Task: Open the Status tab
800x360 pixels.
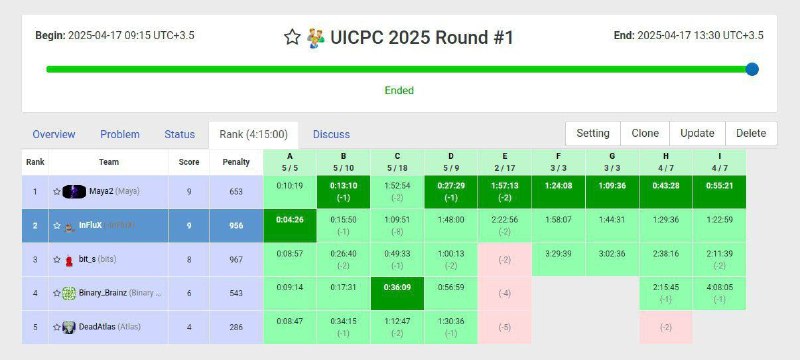Action: pyautogui.click(x=180, y=134)
